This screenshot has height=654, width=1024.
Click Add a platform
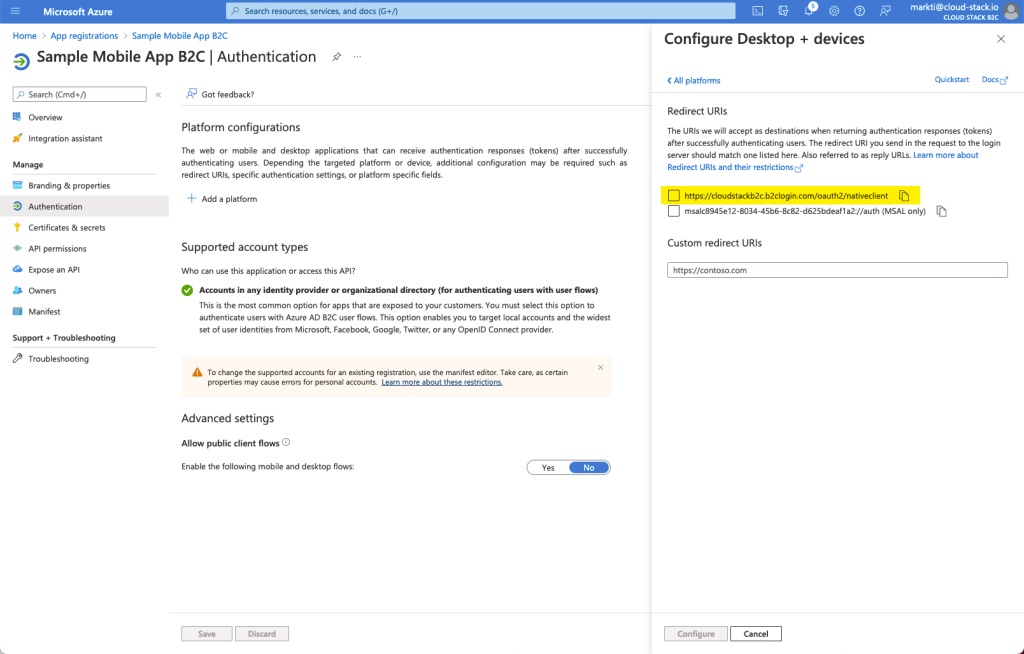pyautogui.click(x=229, y=199)
